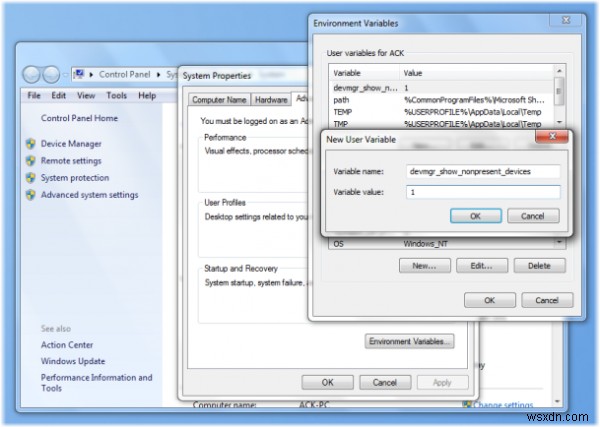
Task: Open Action Center link
Action: 67,345
